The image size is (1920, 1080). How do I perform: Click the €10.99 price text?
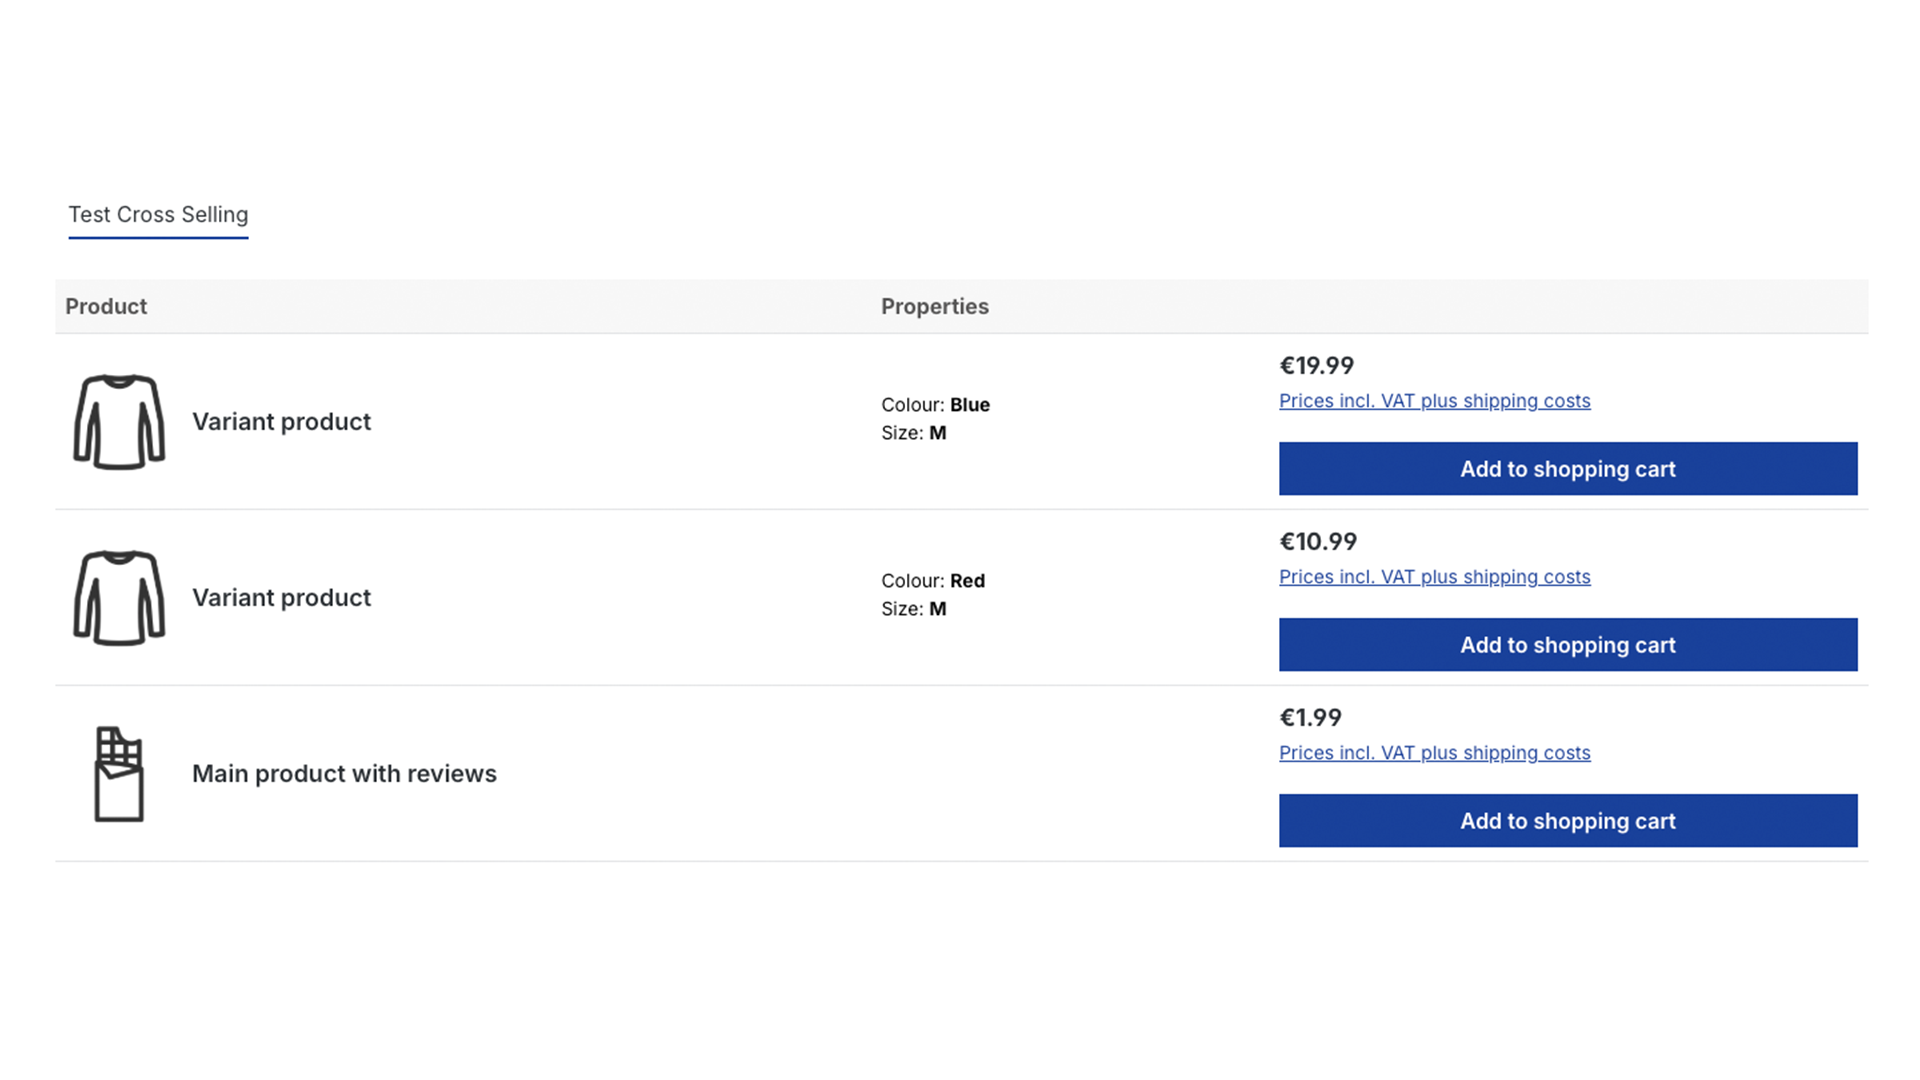(x=1318, y=542)
